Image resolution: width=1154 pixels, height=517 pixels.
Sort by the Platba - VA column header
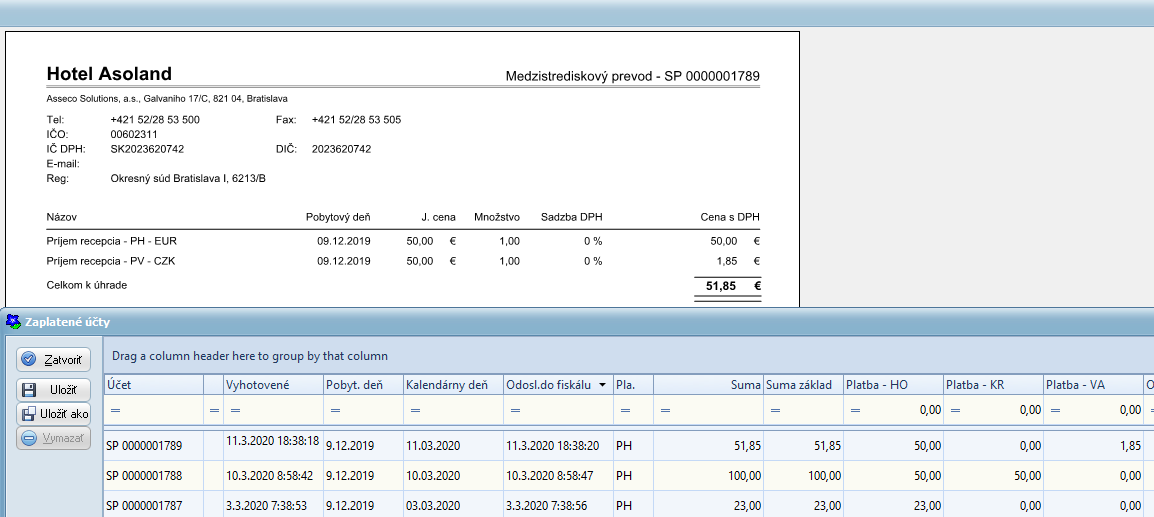coord(1091,385)
